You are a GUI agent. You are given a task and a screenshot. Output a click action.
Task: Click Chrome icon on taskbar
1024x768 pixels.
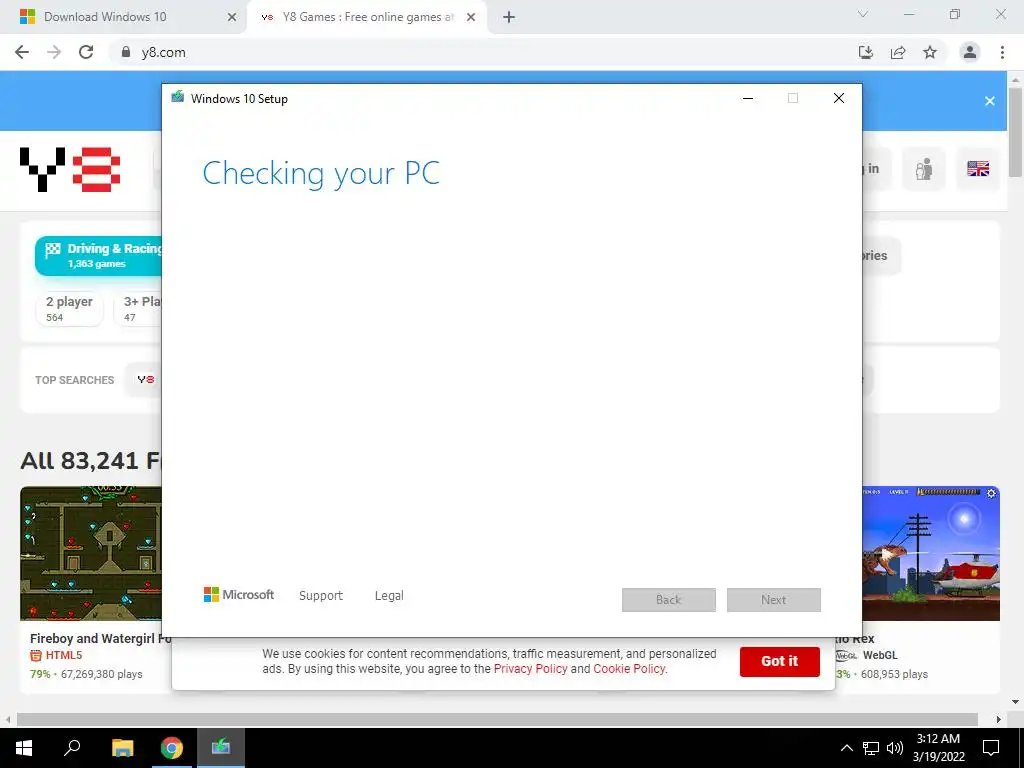click(x=172, y=748)
